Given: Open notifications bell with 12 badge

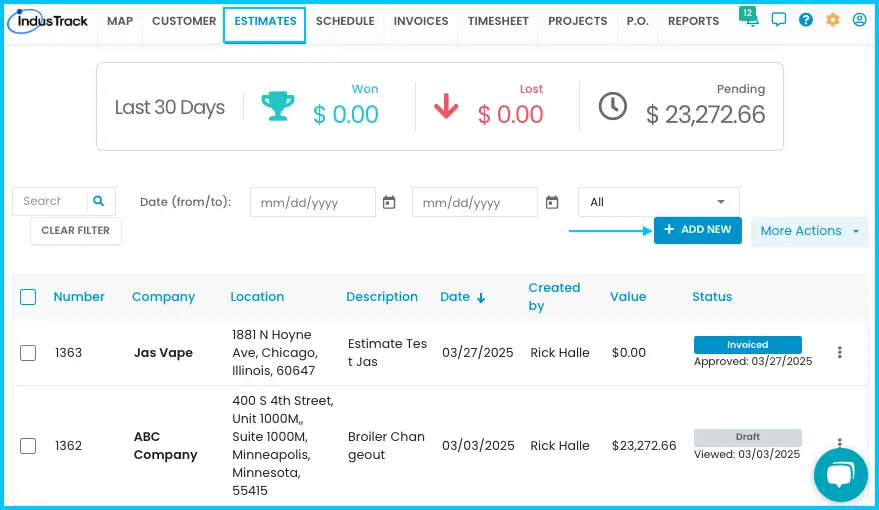Looking at the screenshot, I should tap(748, 17).
